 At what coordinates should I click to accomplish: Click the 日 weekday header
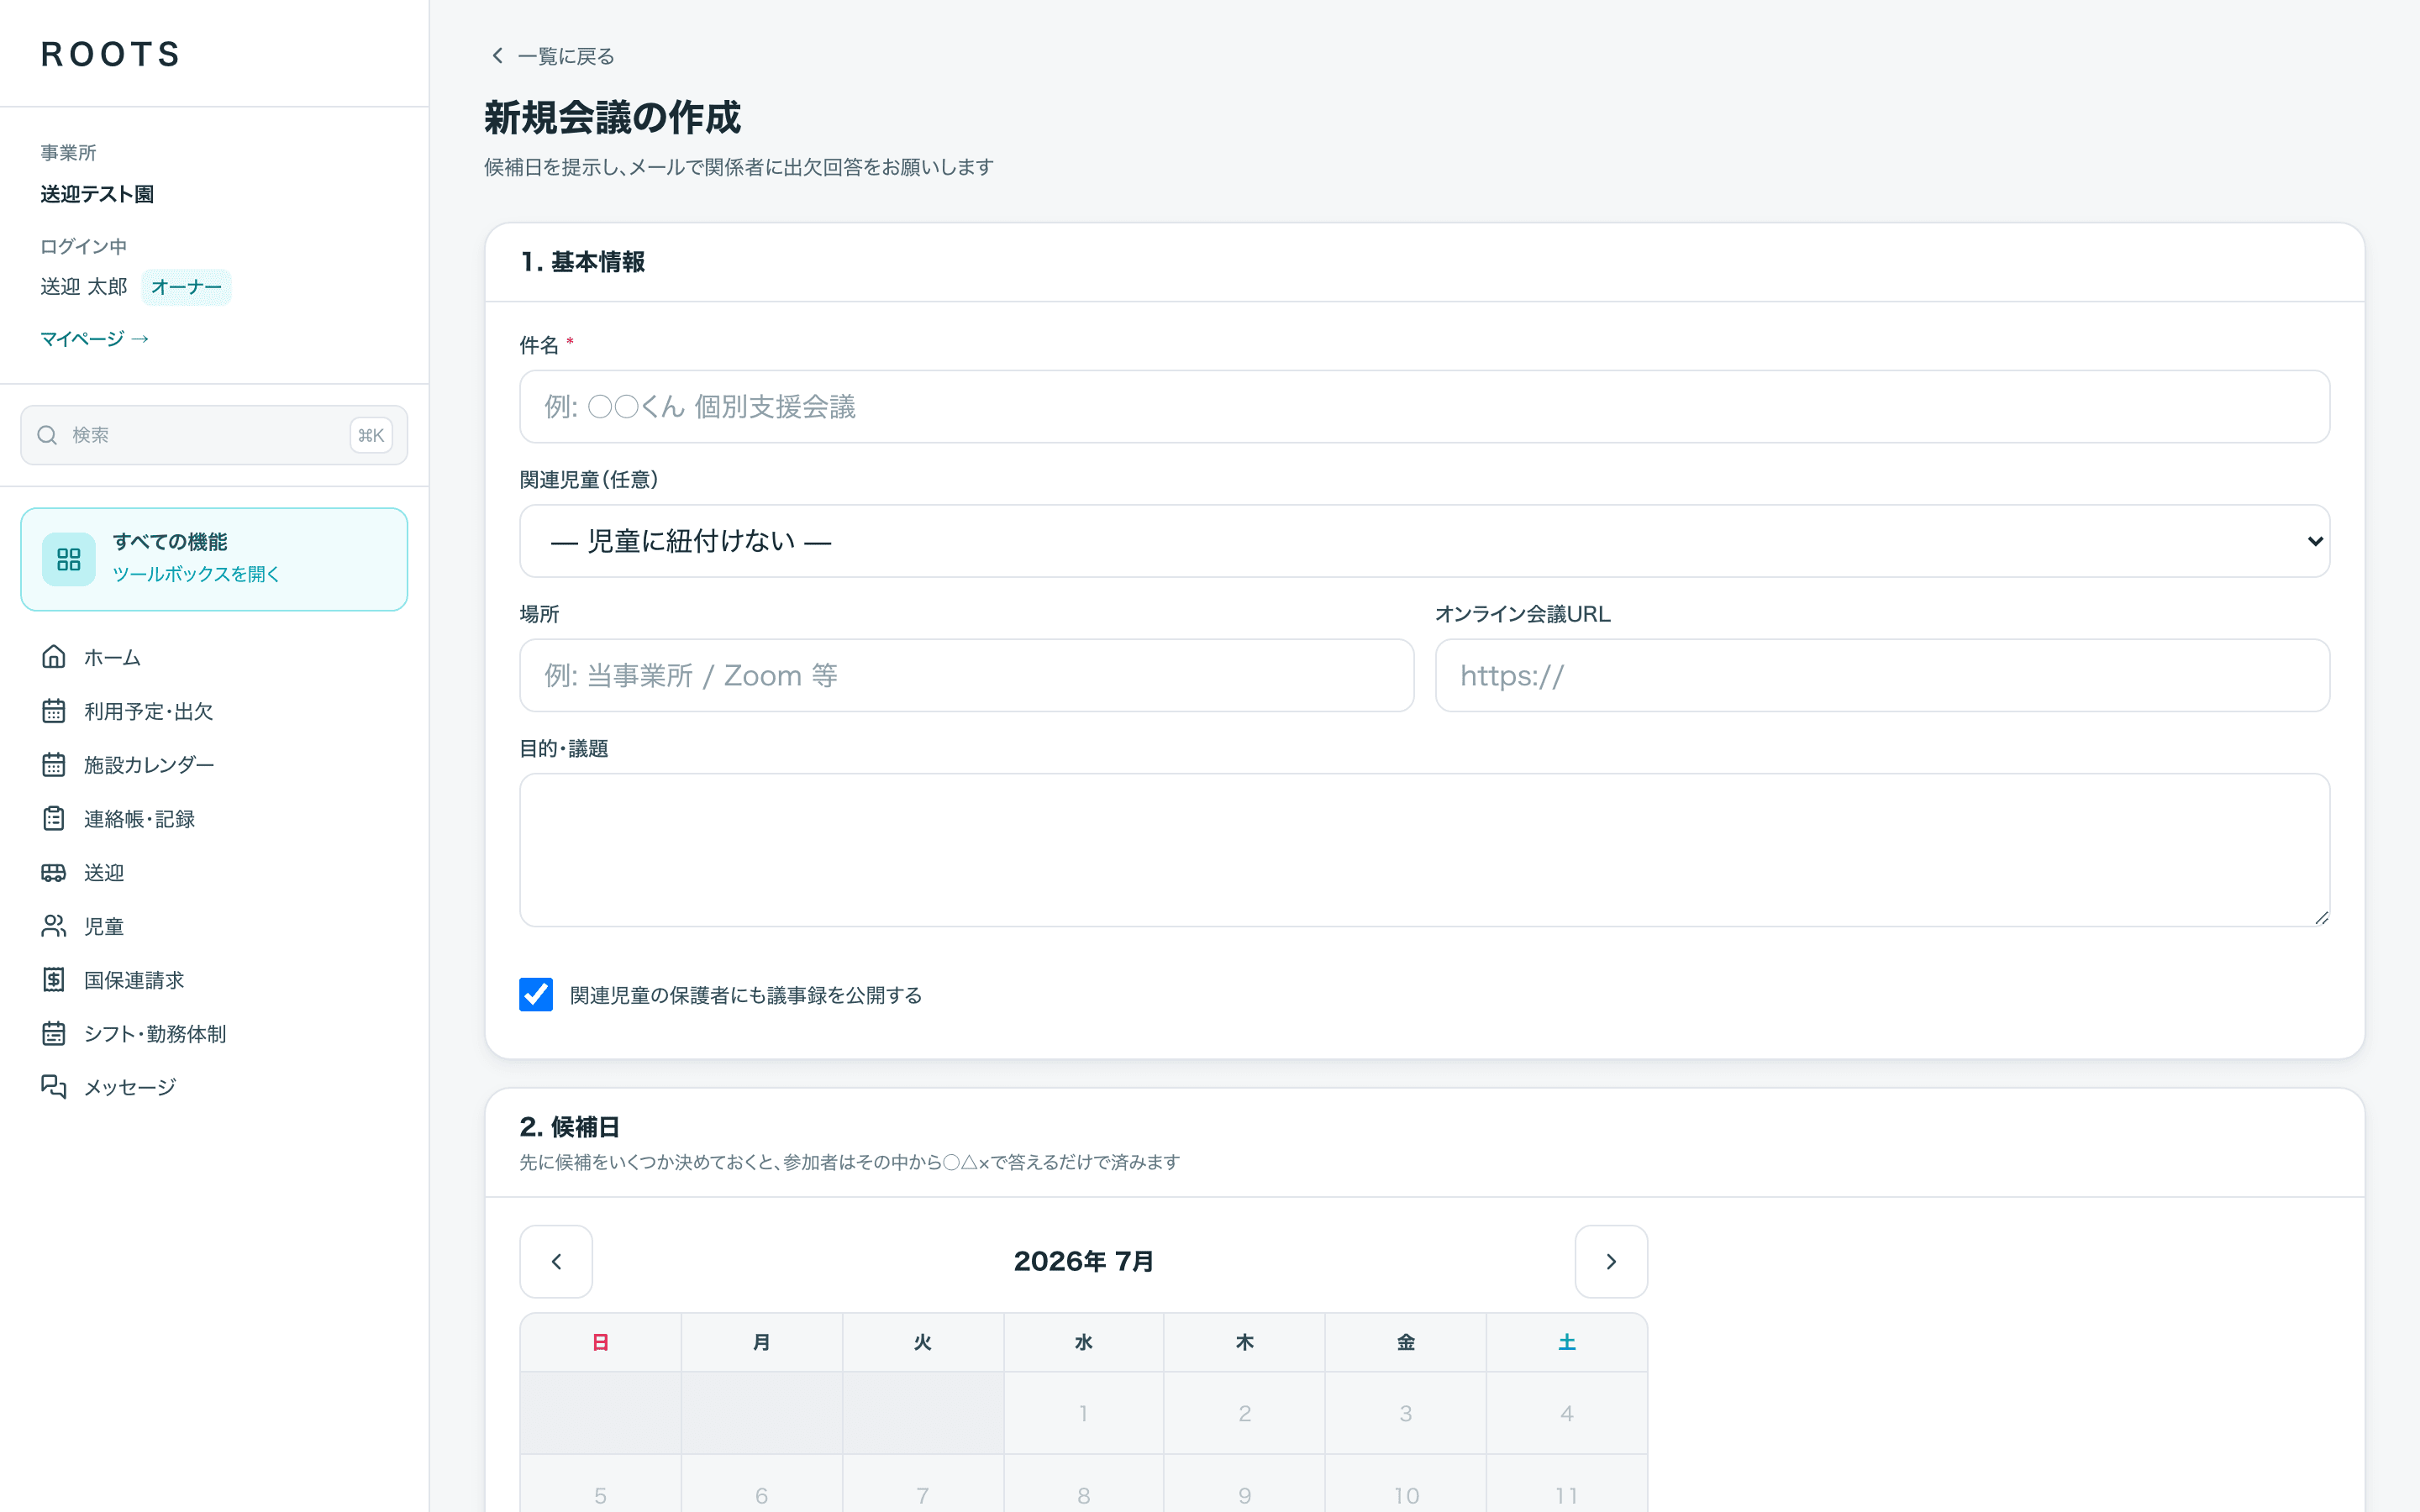600,1342
